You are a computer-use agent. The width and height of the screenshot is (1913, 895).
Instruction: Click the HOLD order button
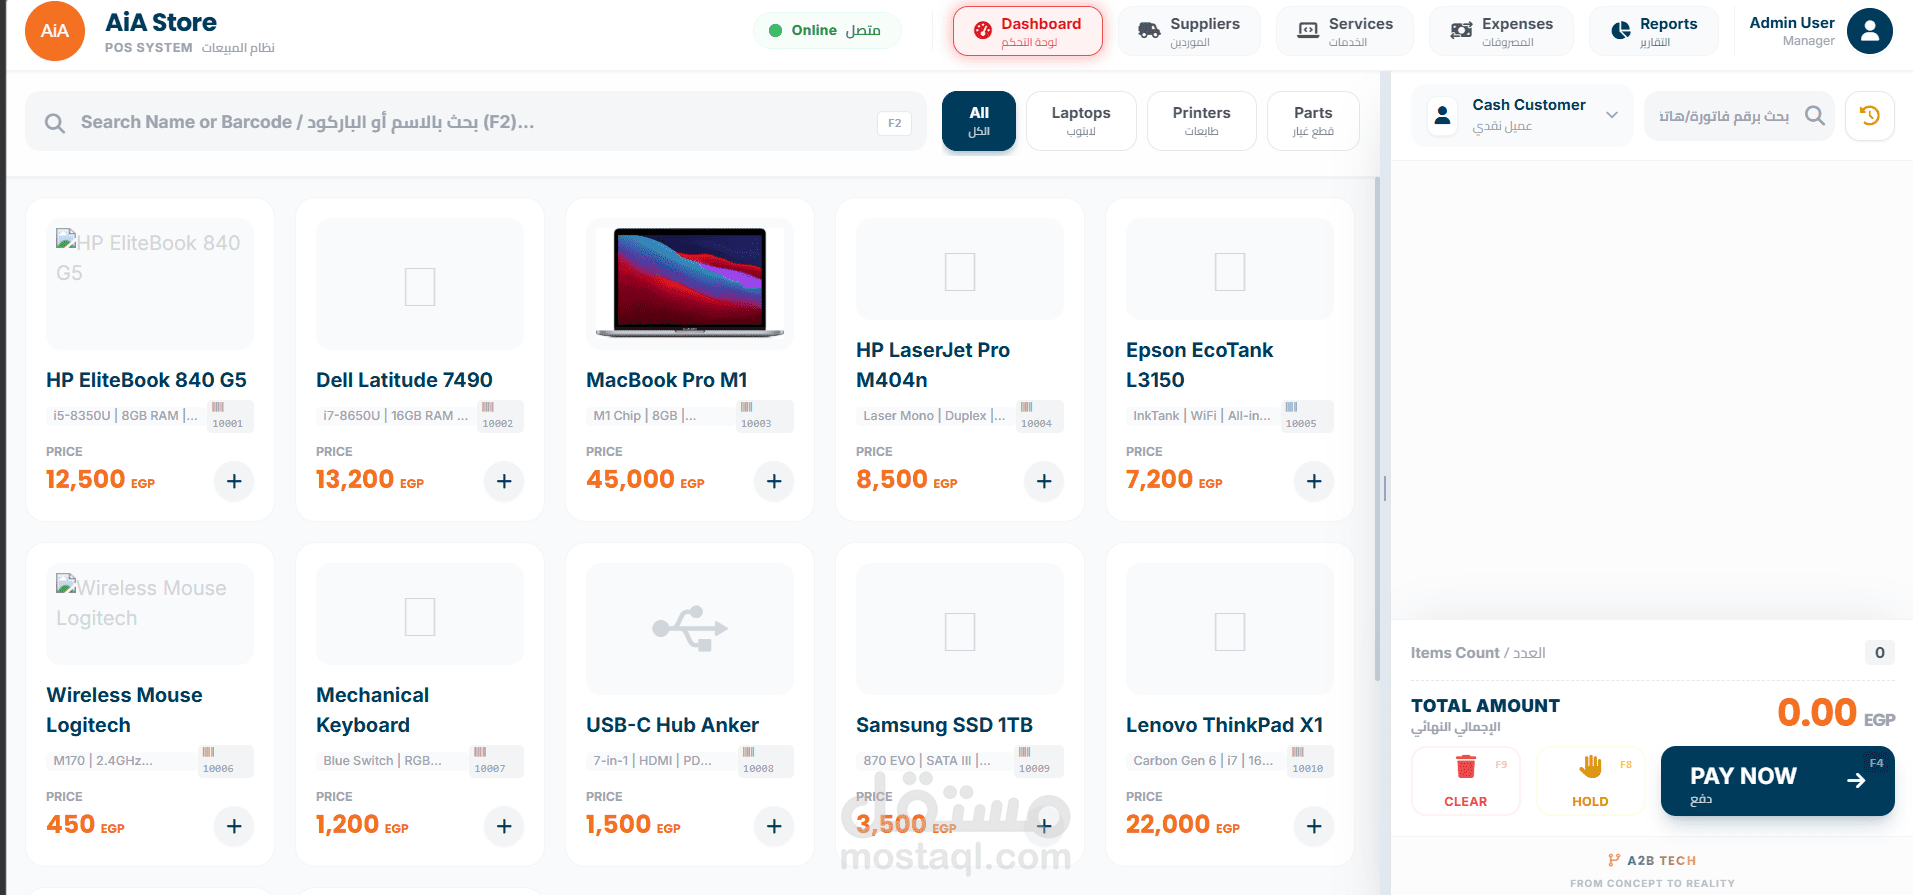tap(1590, 781)
